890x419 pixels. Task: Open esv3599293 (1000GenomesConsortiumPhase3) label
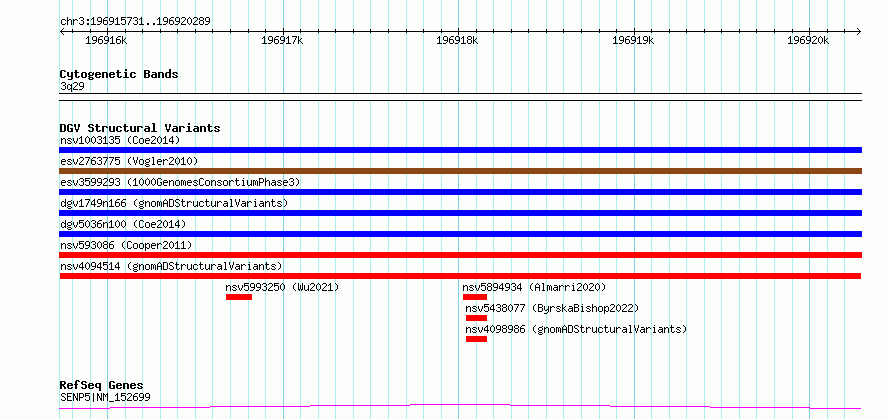tap(180, 182)
